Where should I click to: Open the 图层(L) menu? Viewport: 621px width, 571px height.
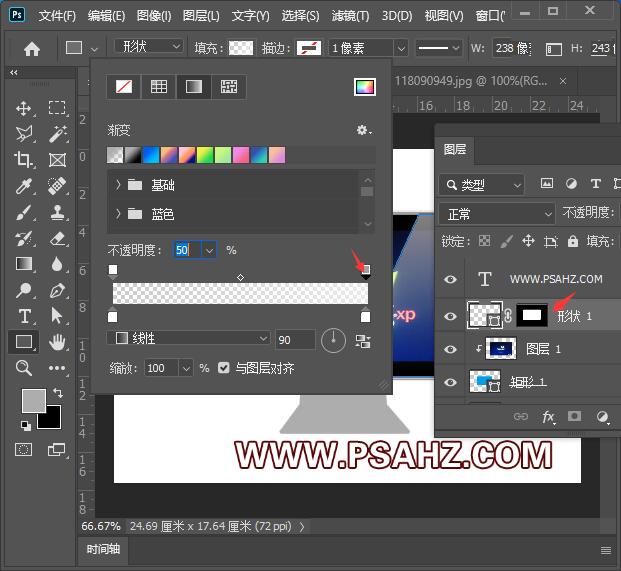click(201, 16)
